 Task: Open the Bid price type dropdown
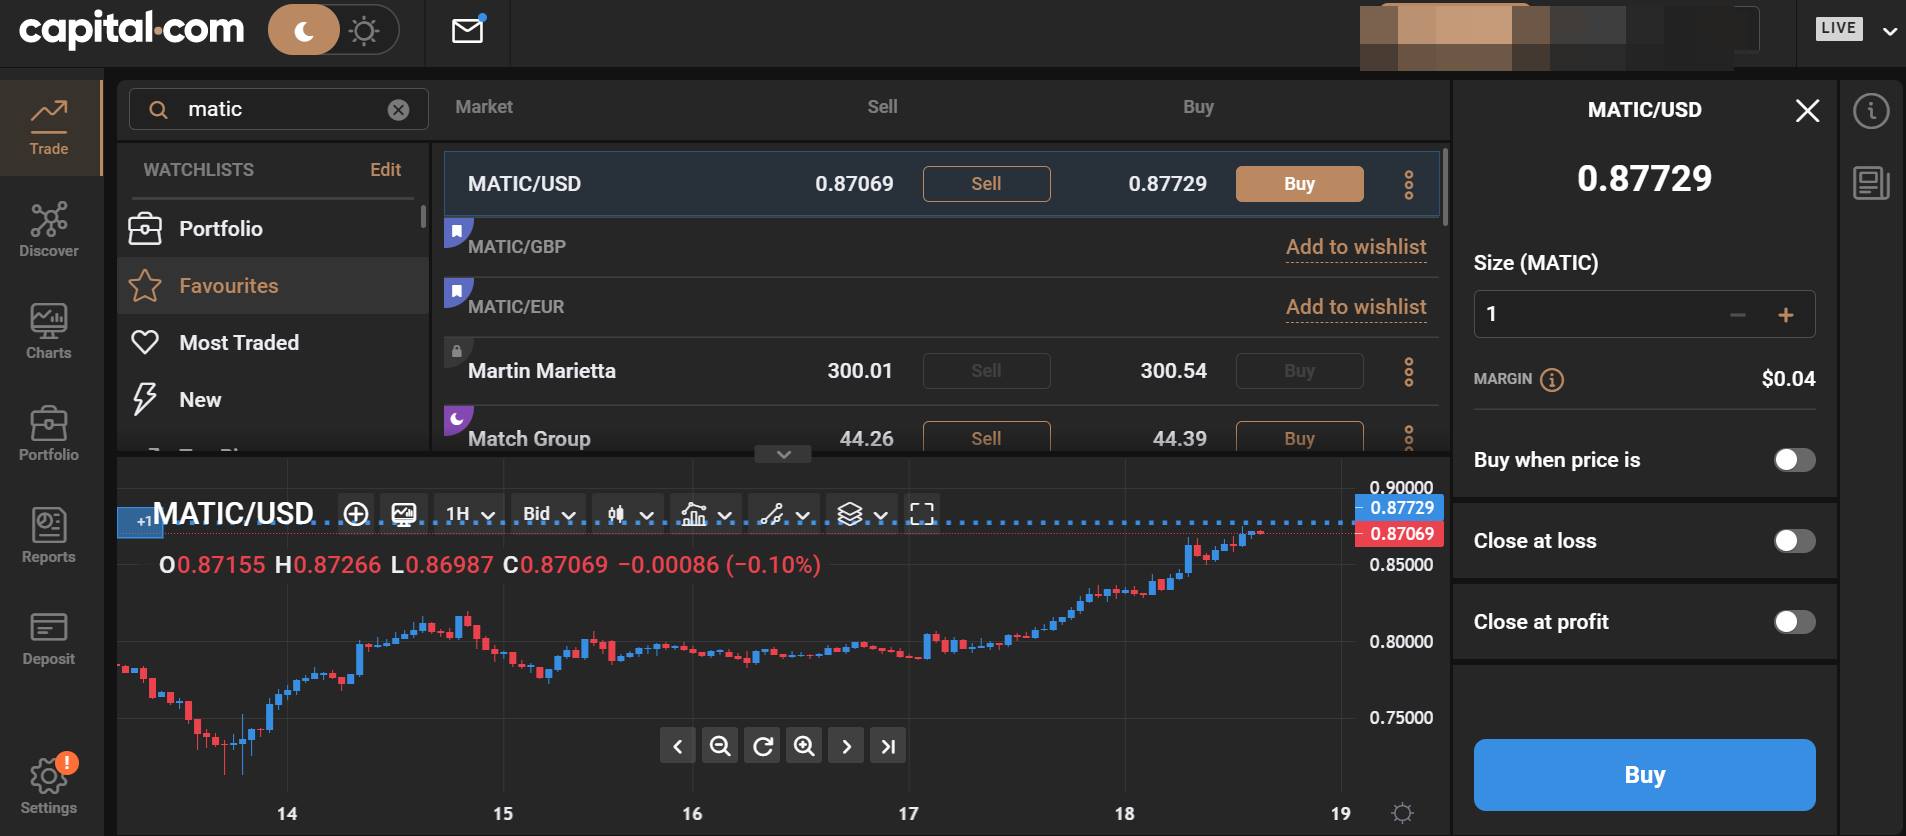pyautogui.click(x=549, y=514)
